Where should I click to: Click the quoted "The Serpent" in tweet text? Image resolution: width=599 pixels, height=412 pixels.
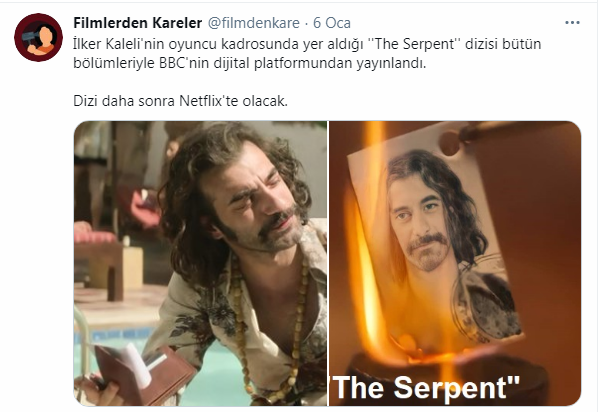(x=415, y=44)
